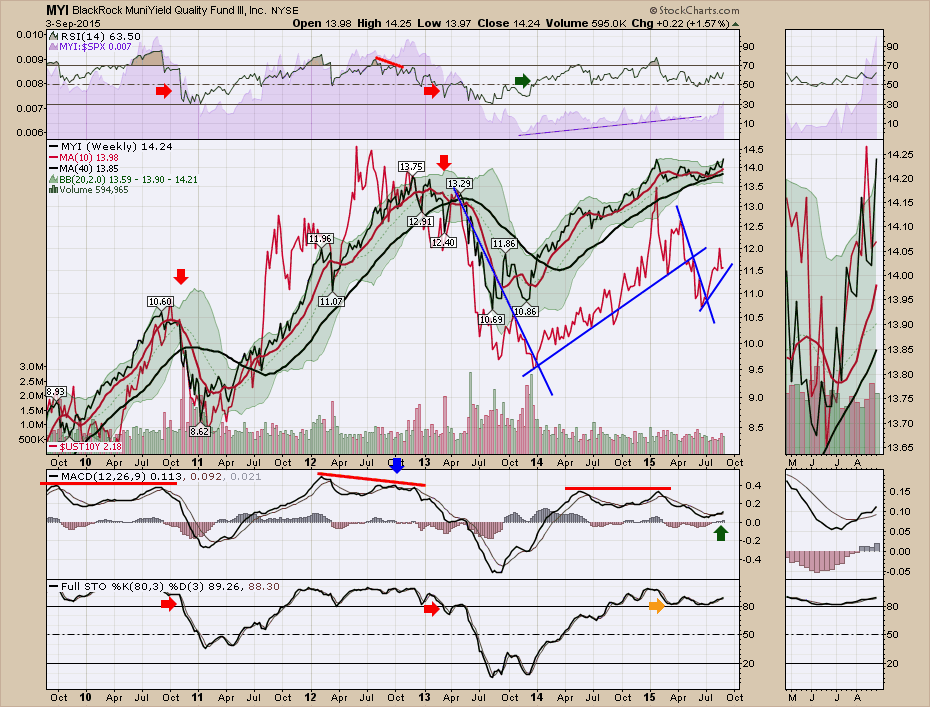Click the High 14.25 value
Viewport: 930px width, 707px height.
(x=384, y=24)
